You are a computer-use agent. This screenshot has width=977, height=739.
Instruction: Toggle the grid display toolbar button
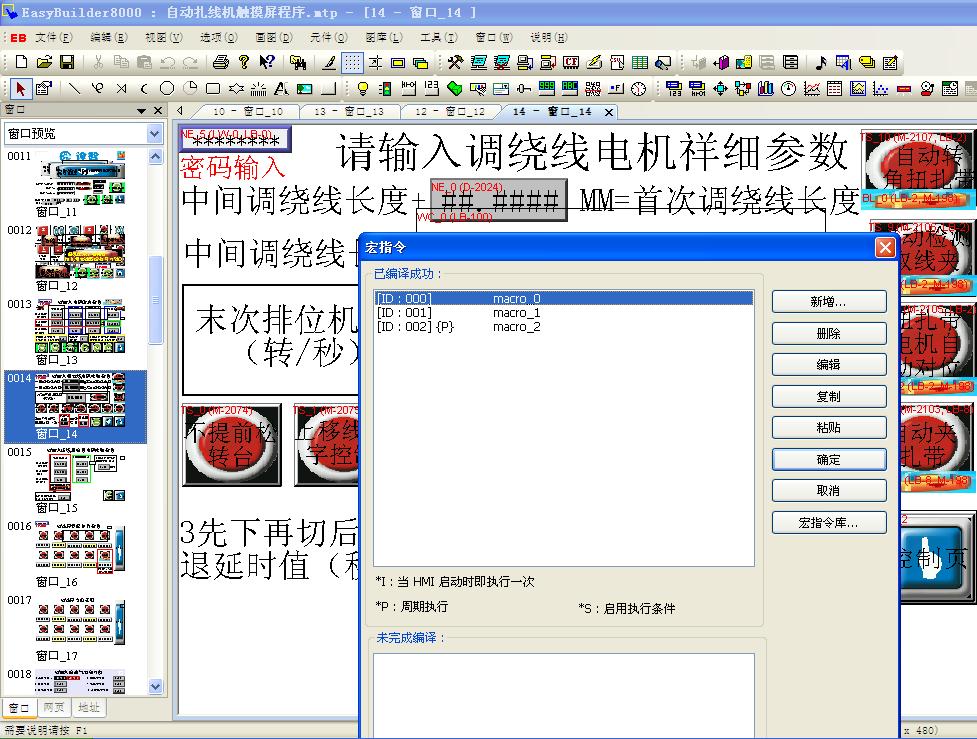pos(352,63)
